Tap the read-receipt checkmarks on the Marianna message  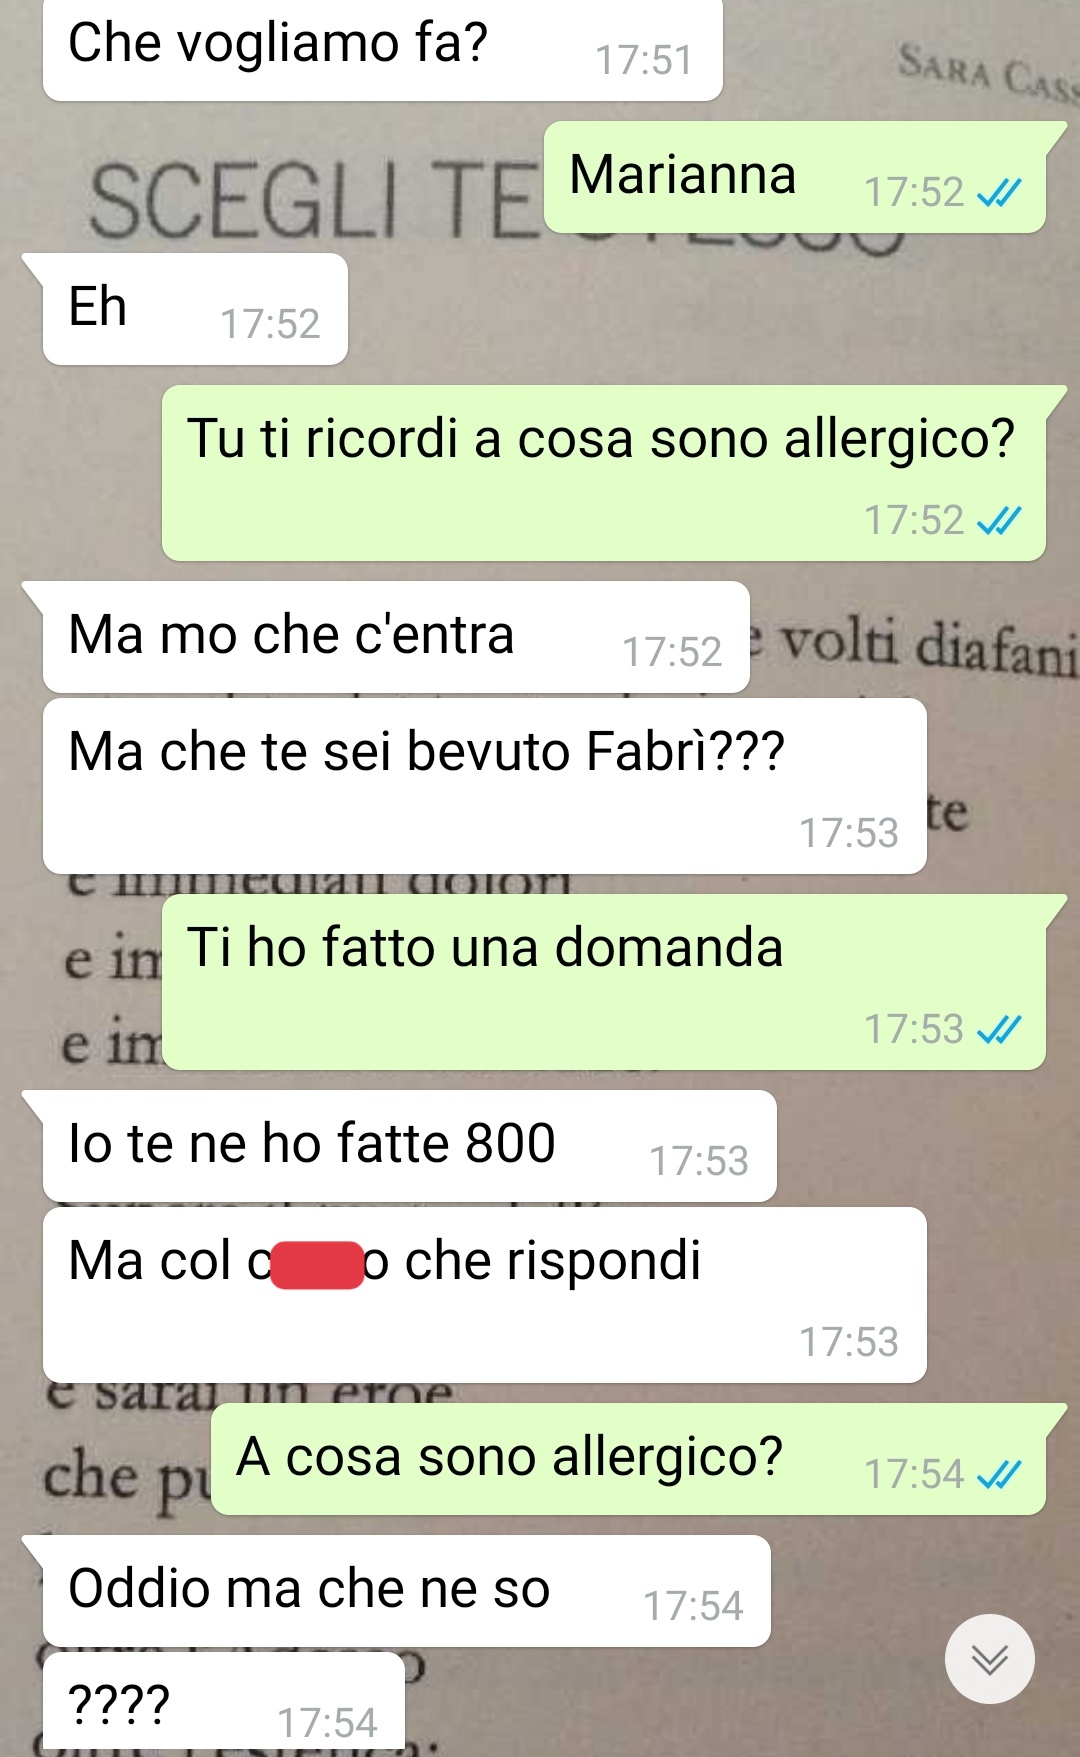click(x=999, y=192)
